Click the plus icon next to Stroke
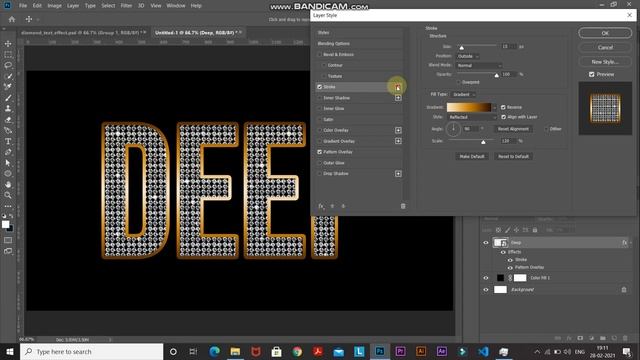 coord(398,87)
